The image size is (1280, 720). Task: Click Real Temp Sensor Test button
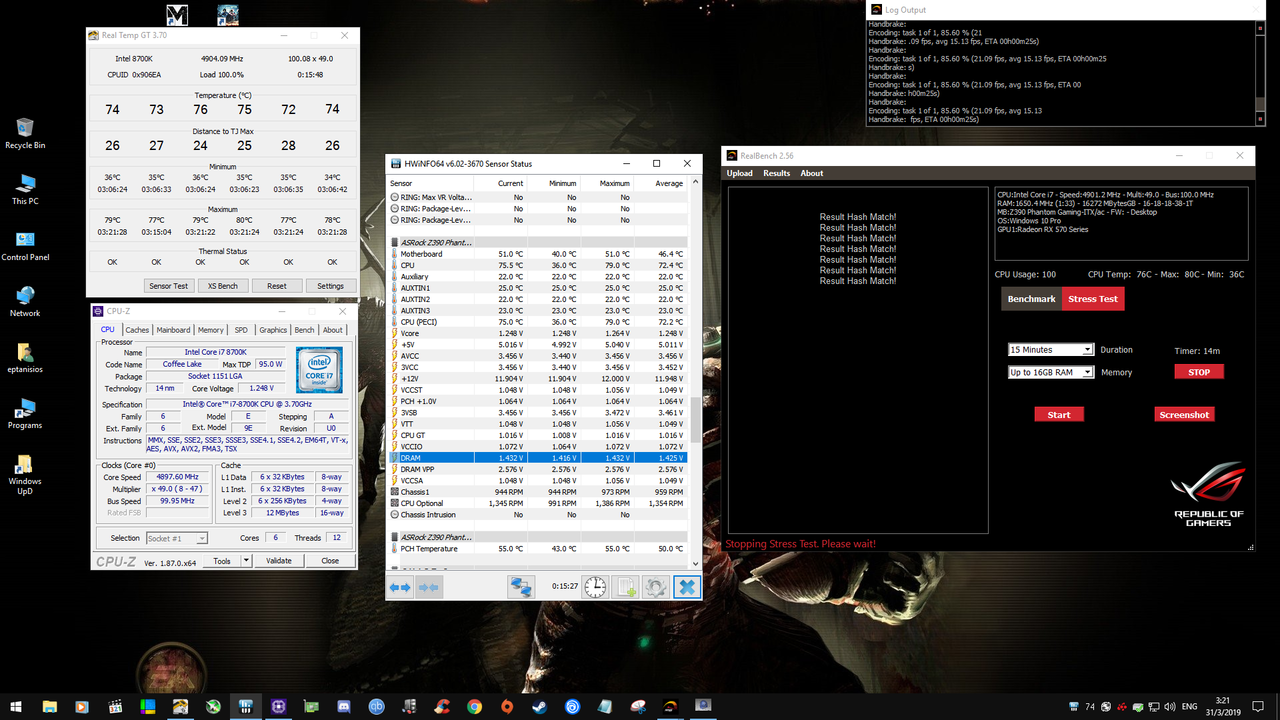click(x=168, y=286)
